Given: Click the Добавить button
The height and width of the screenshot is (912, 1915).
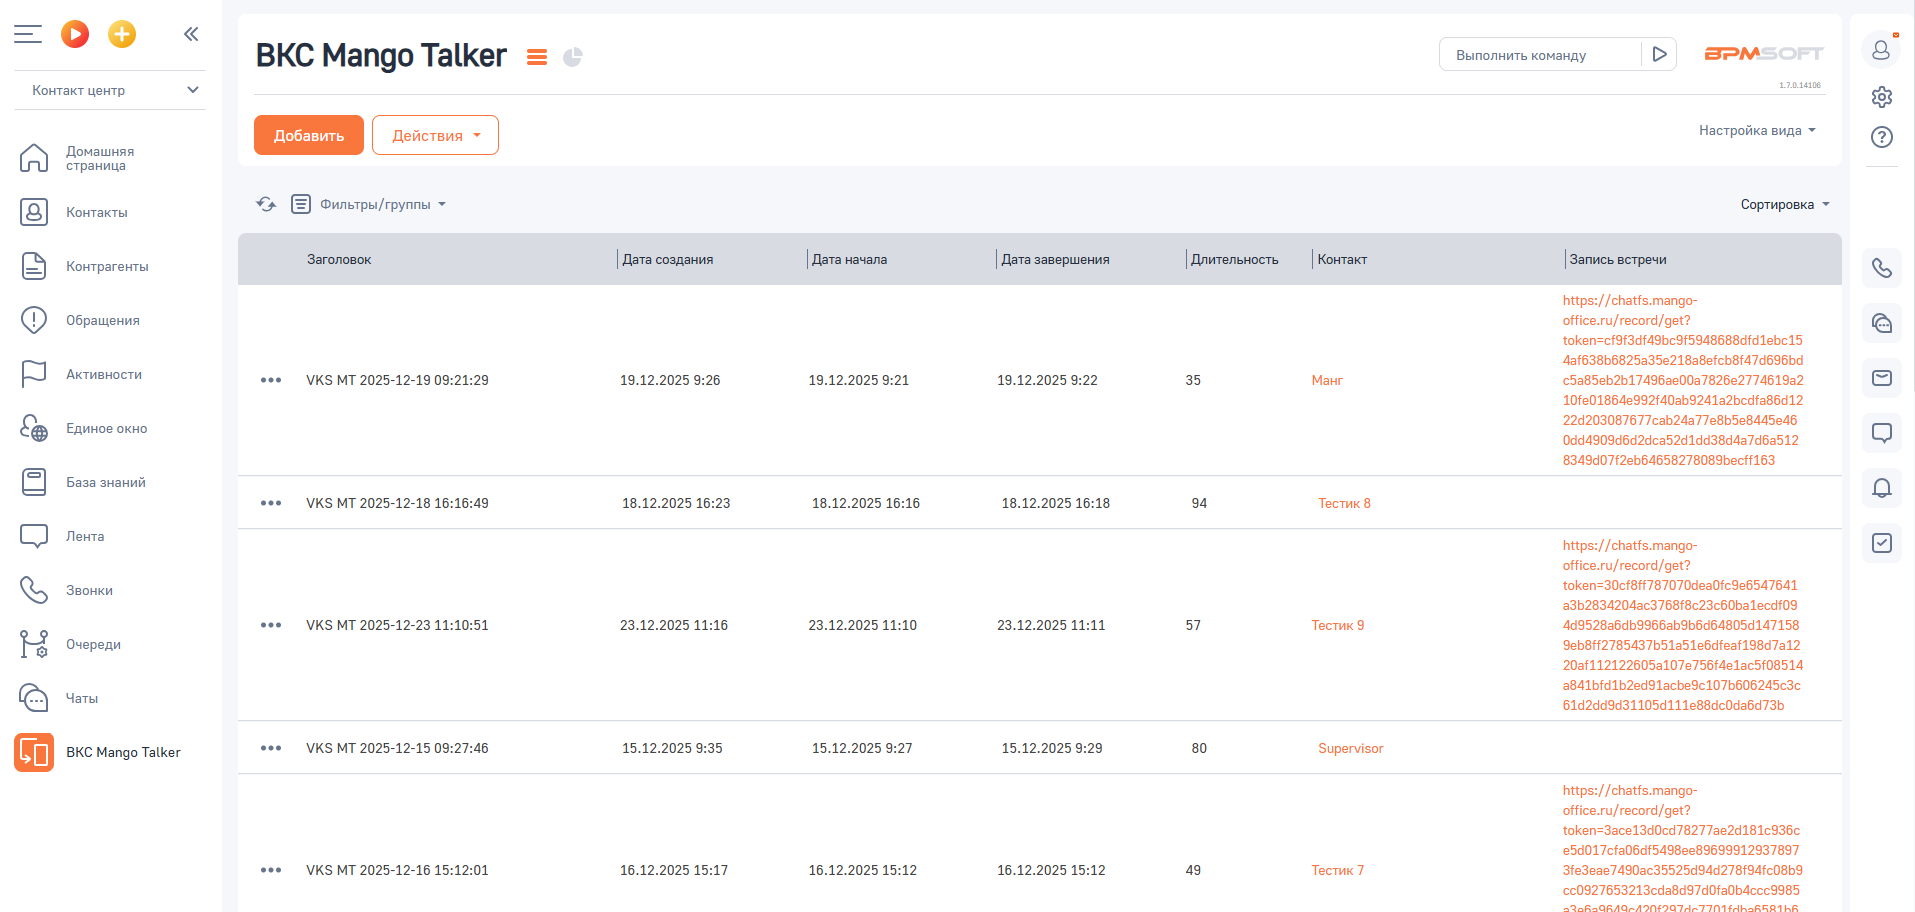Looking at the screenshot, I should [x=309, y=135].
